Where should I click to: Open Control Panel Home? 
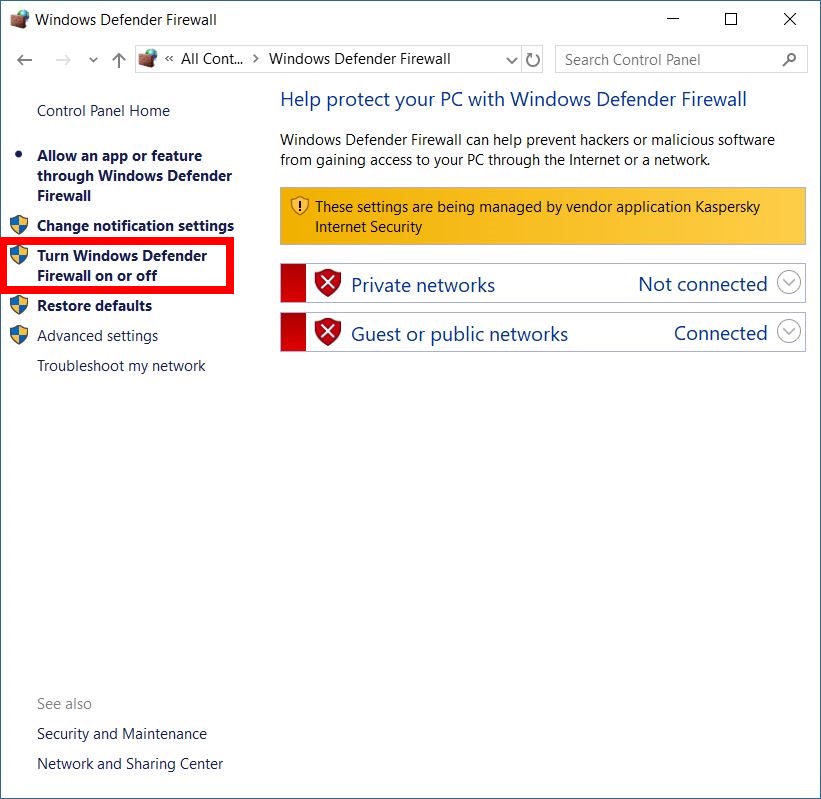point(103,110)
